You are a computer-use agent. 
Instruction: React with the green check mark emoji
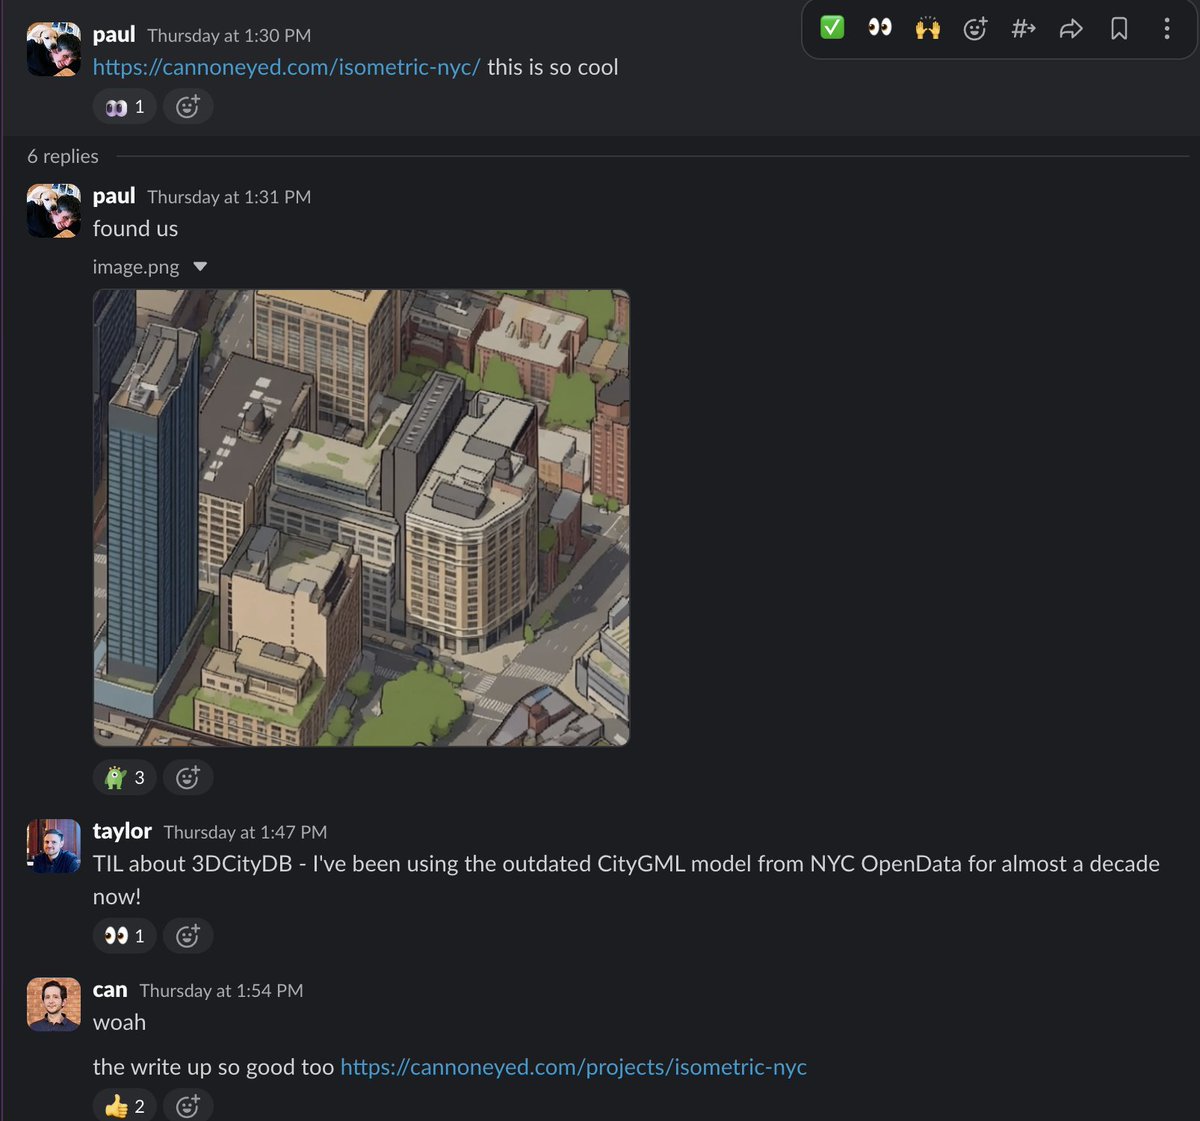(x=833, y=28)
